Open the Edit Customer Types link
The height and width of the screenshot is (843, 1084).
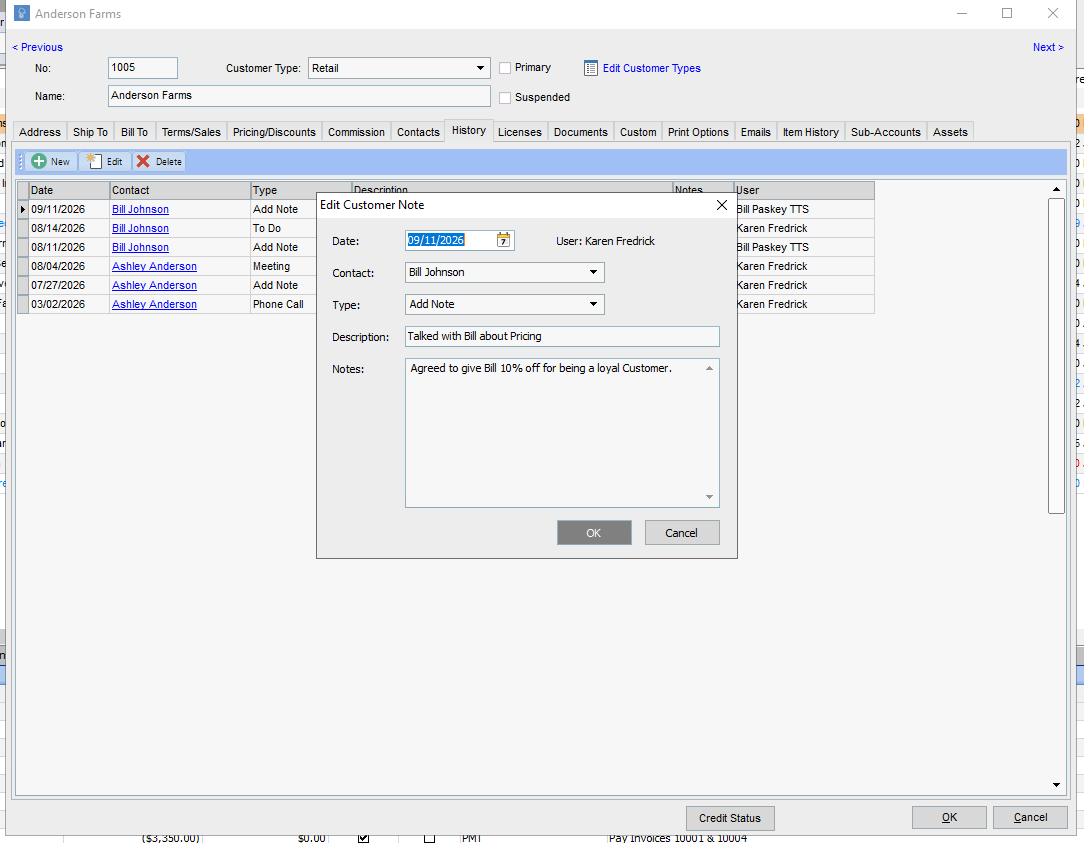[x=652, y=68]
